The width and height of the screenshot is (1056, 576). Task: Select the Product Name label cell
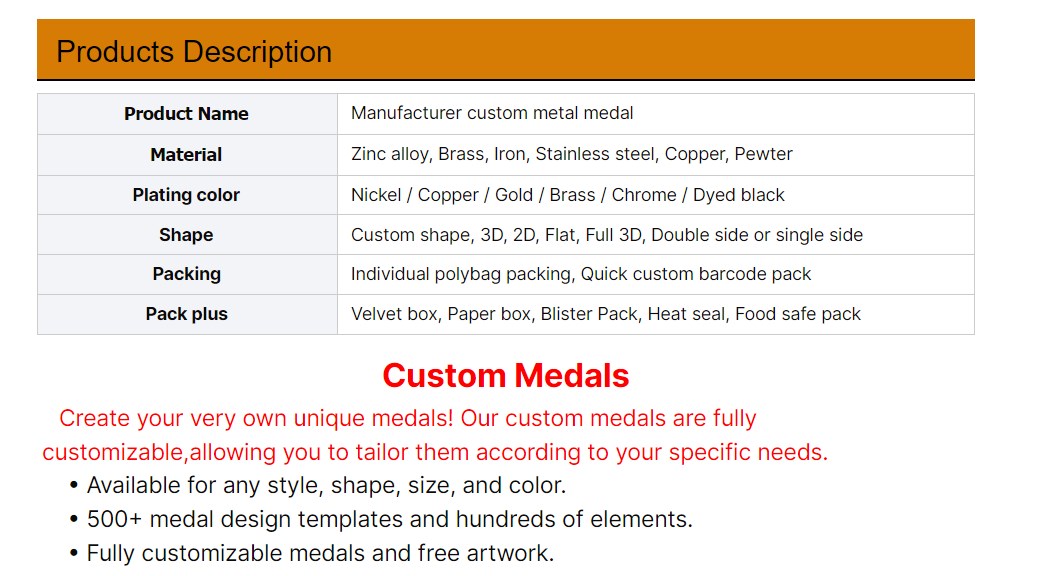(x=187, y=114)
